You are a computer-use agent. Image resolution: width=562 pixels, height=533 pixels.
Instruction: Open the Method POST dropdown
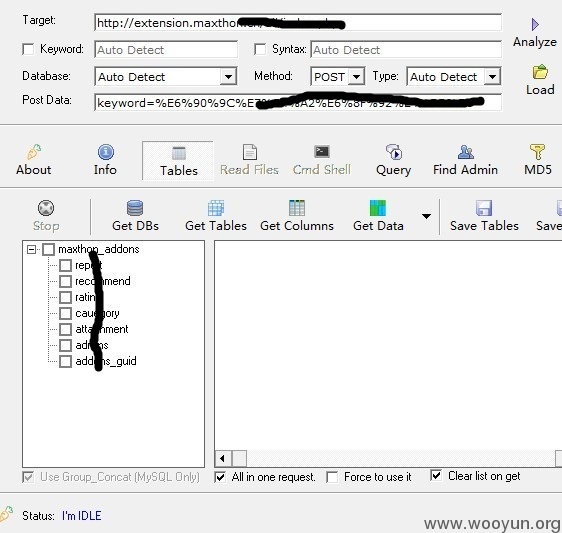(x=356, y=77)
